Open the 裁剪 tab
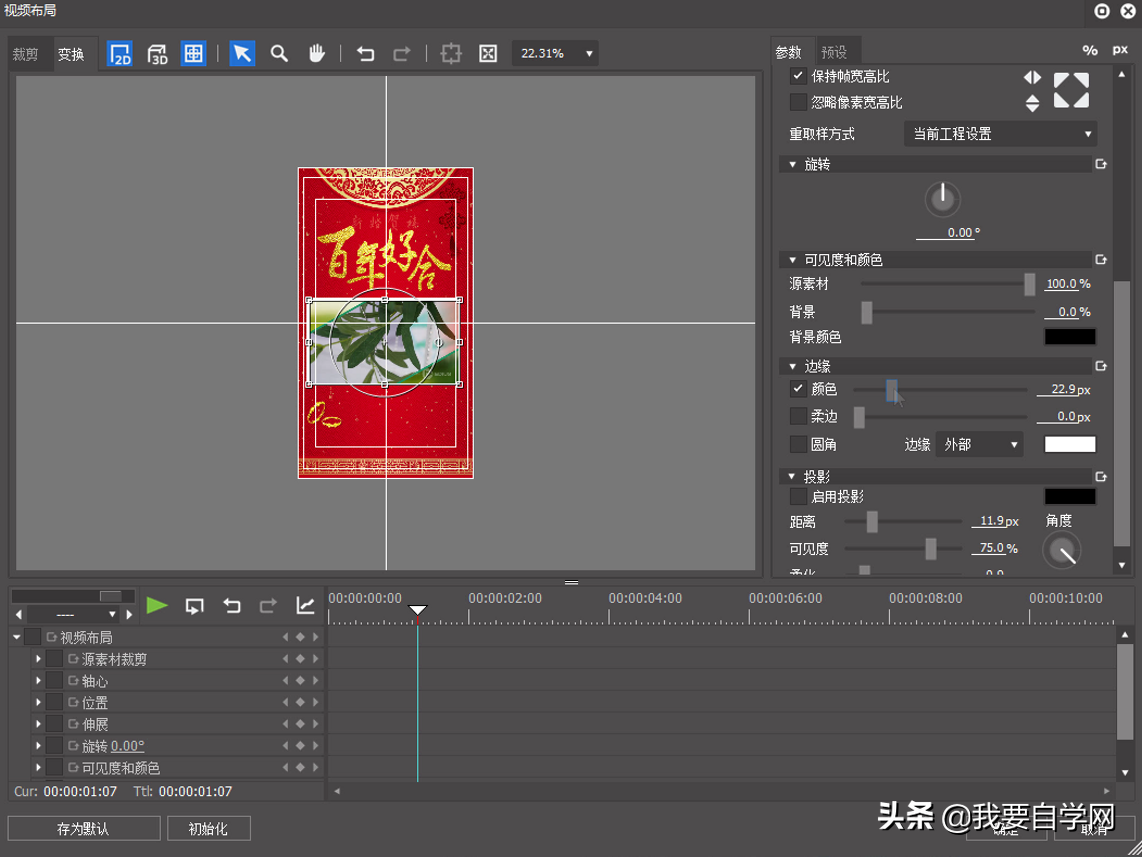Image resolution: width=1142 pixels, height=857 pixels. tap(25, 54)
